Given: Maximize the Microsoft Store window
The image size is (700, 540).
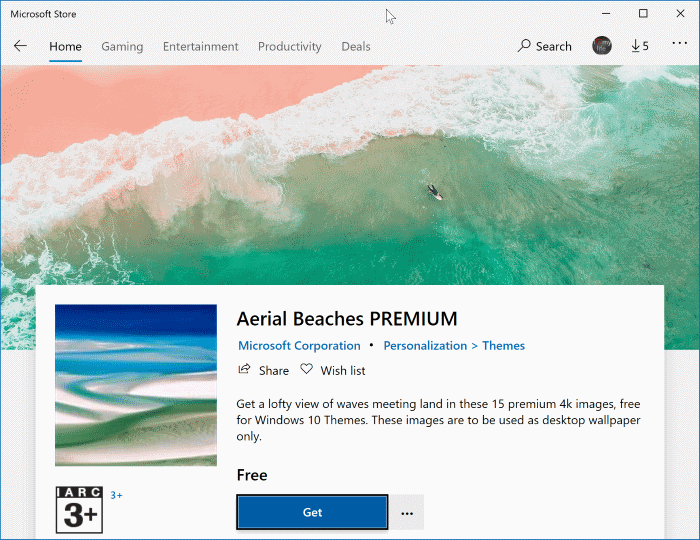Looking at the screenshot, I should pos(643,14).
